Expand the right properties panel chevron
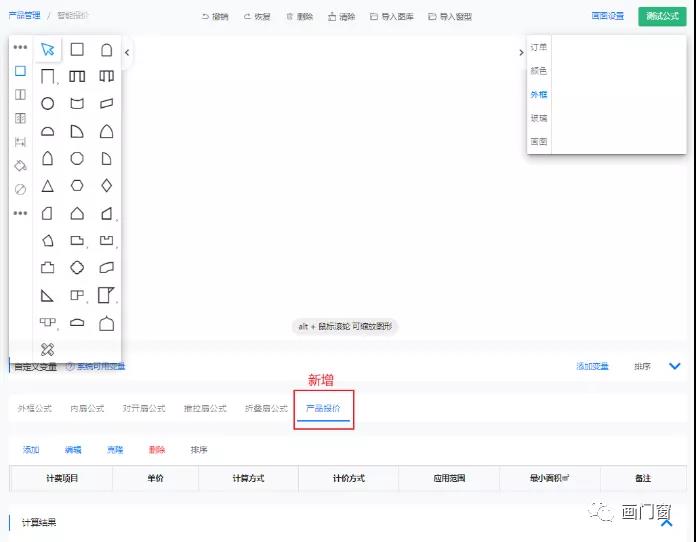This screenshot has height=542, width=696. click(x=521, y=53)
